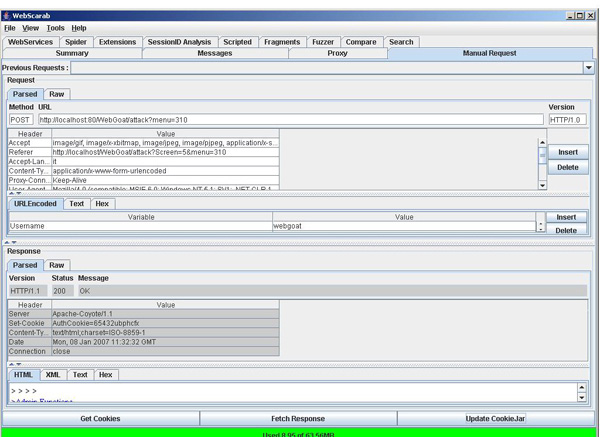Open the Fuzzer tab
The height and width of the screenshot is (437, 600).
tap(323, 42)
